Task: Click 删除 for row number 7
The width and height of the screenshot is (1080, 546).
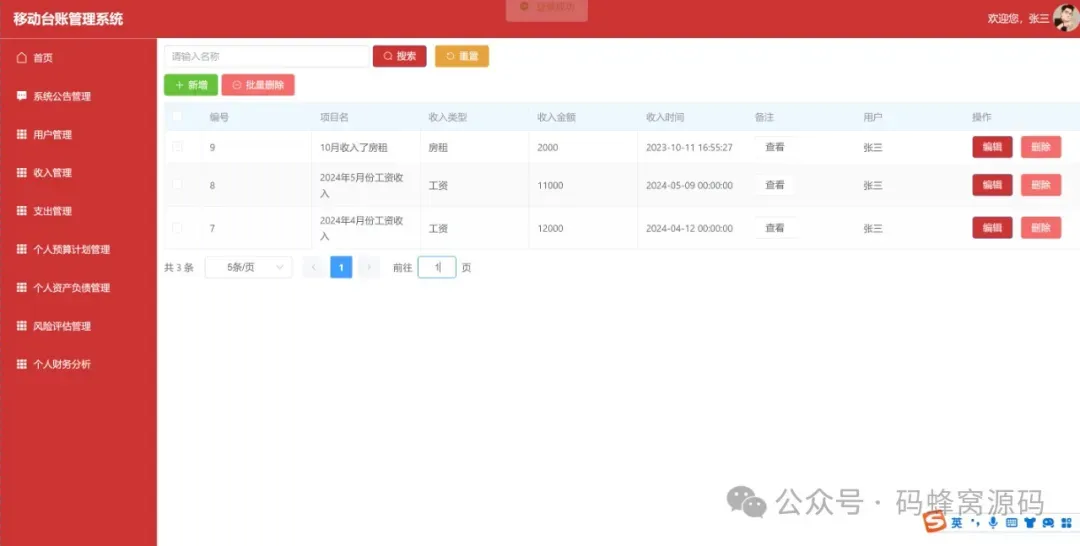Action: [x=1041, y=228]
